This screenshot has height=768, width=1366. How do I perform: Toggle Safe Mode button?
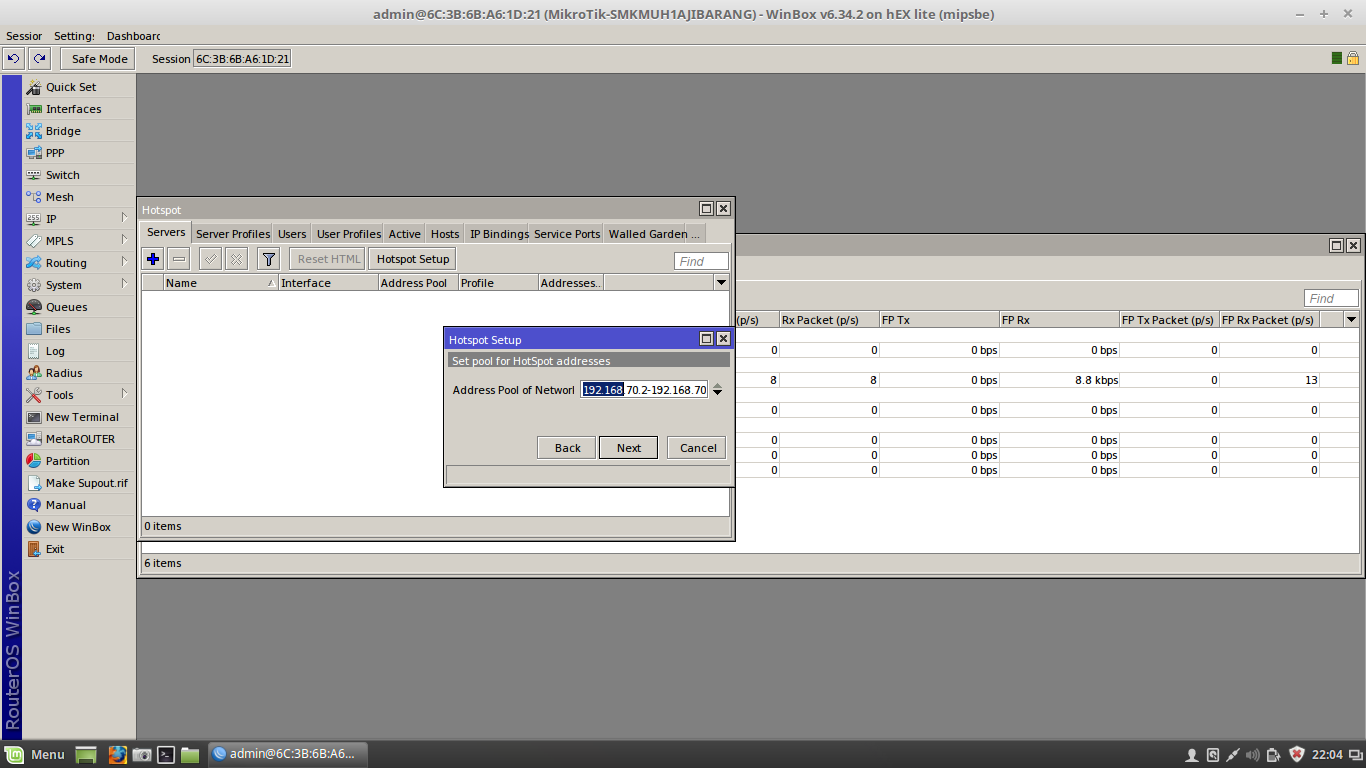(99, 59)
